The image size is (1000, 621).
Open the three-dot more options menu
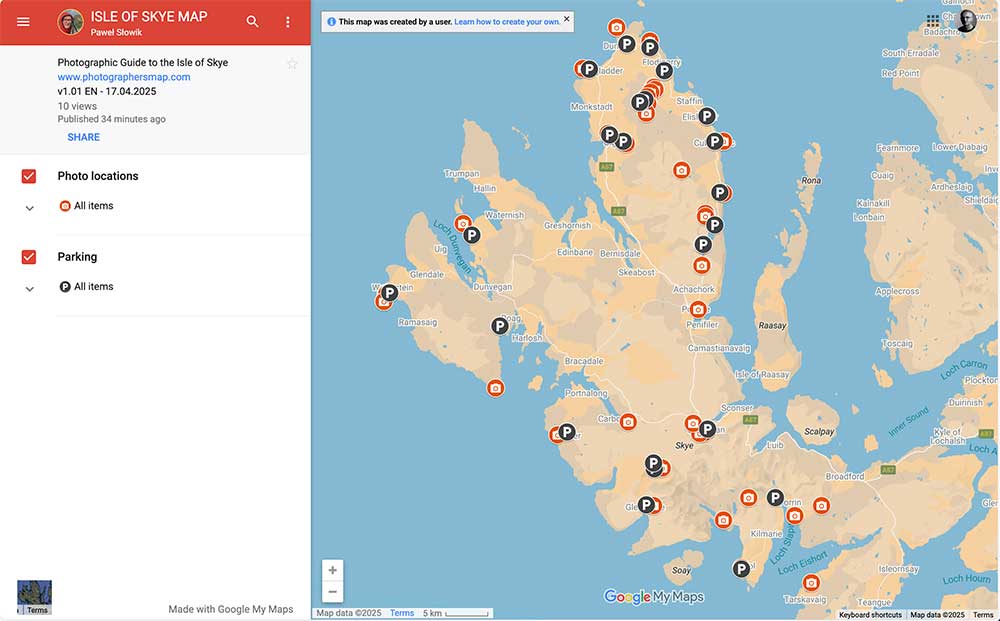tap(288, 22)
